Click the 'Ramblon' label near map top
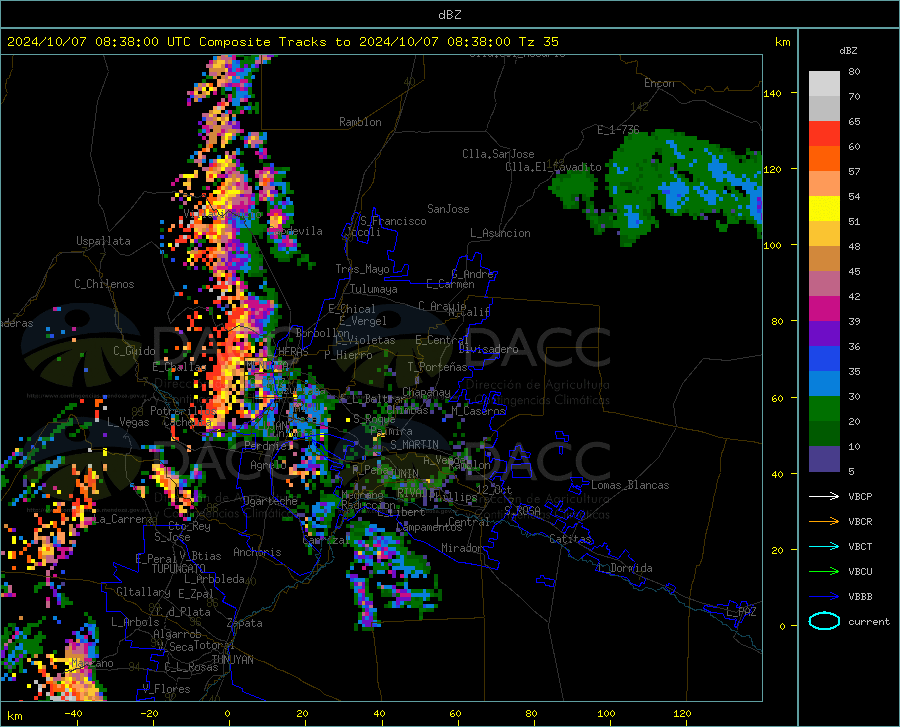This screenshot has height=727, width=900. (360, 122)
